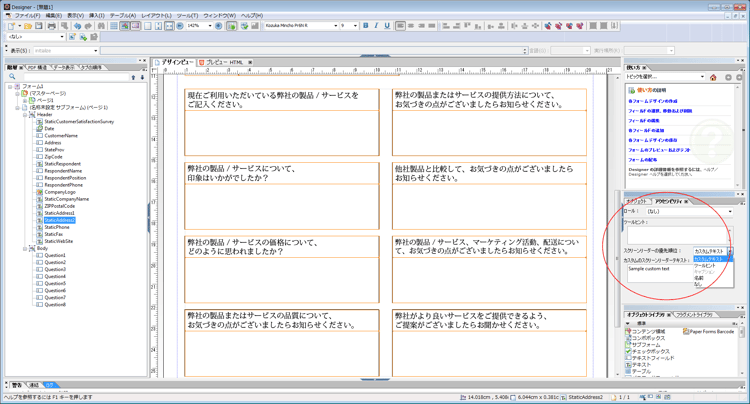Open the 挿入(I) menu
This screenshot has width=750, height=404.
(97, 16)
